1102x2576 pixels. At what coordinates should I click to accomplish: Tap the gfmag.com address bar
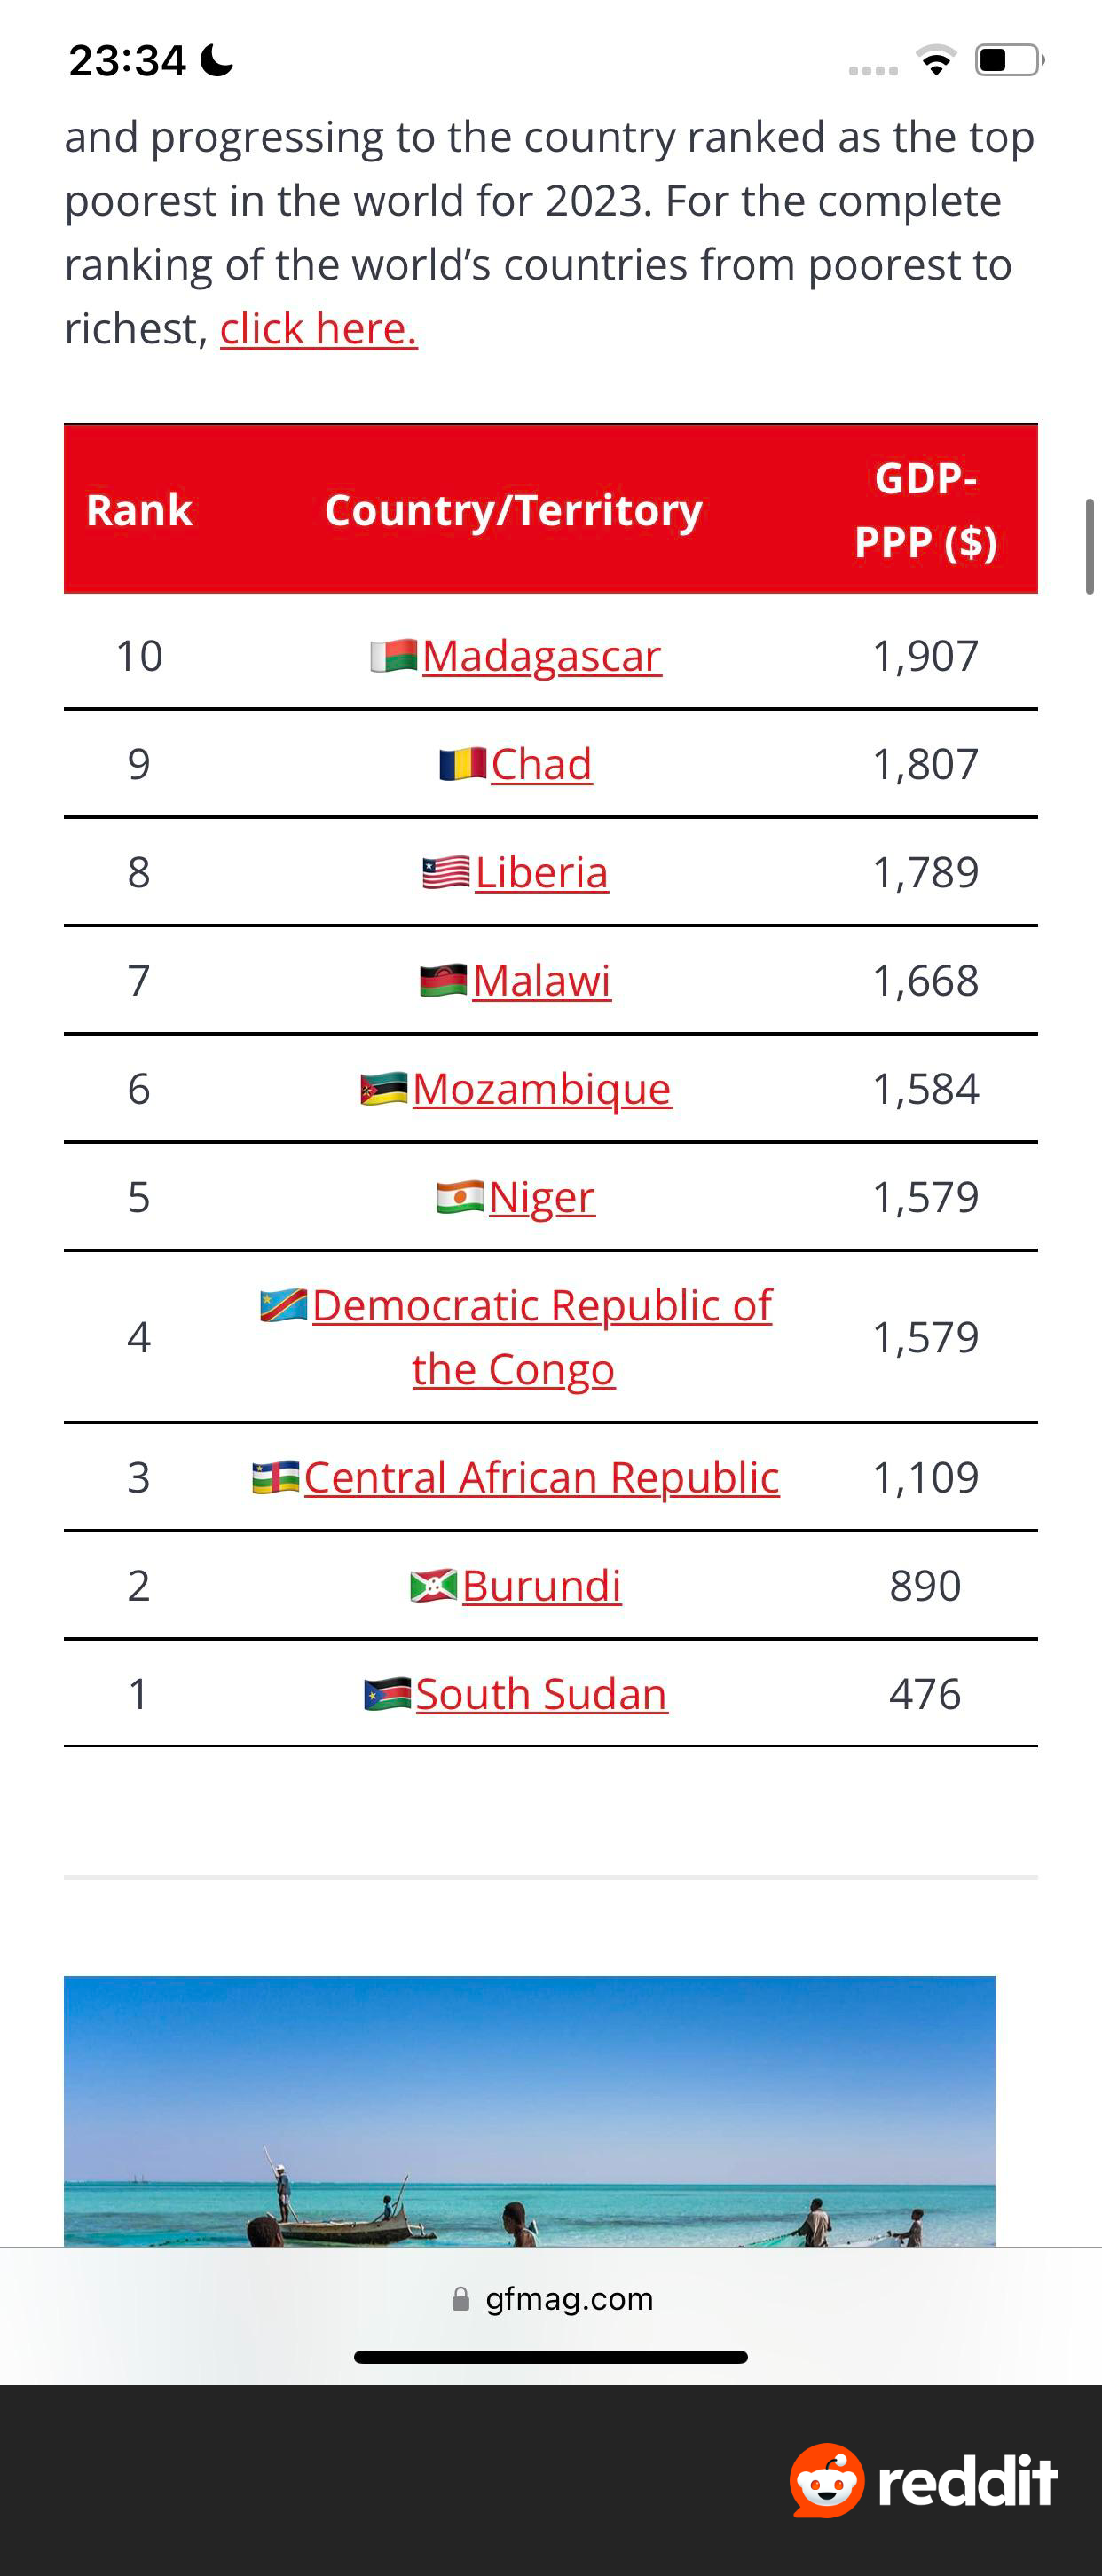click(551, 2299)
